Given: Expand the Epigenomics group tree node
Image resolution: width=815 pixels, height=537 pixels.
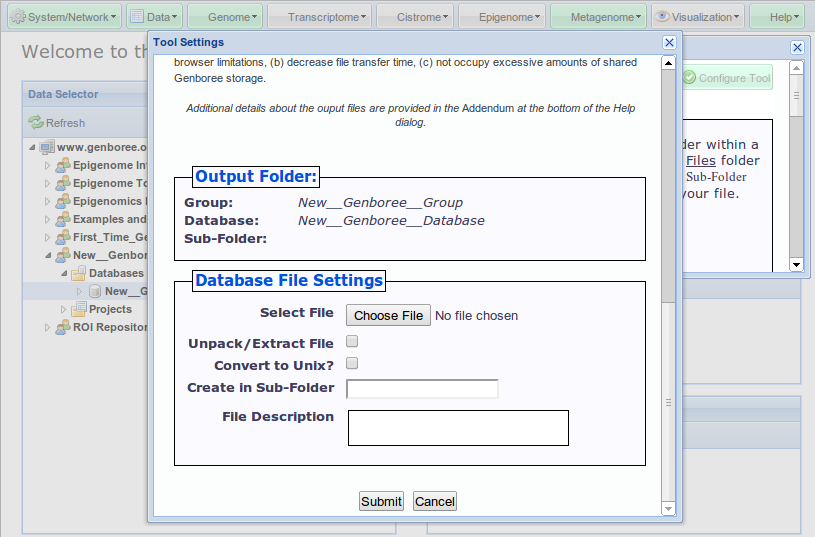Looking at the screenshot, I should coord(47,201).
